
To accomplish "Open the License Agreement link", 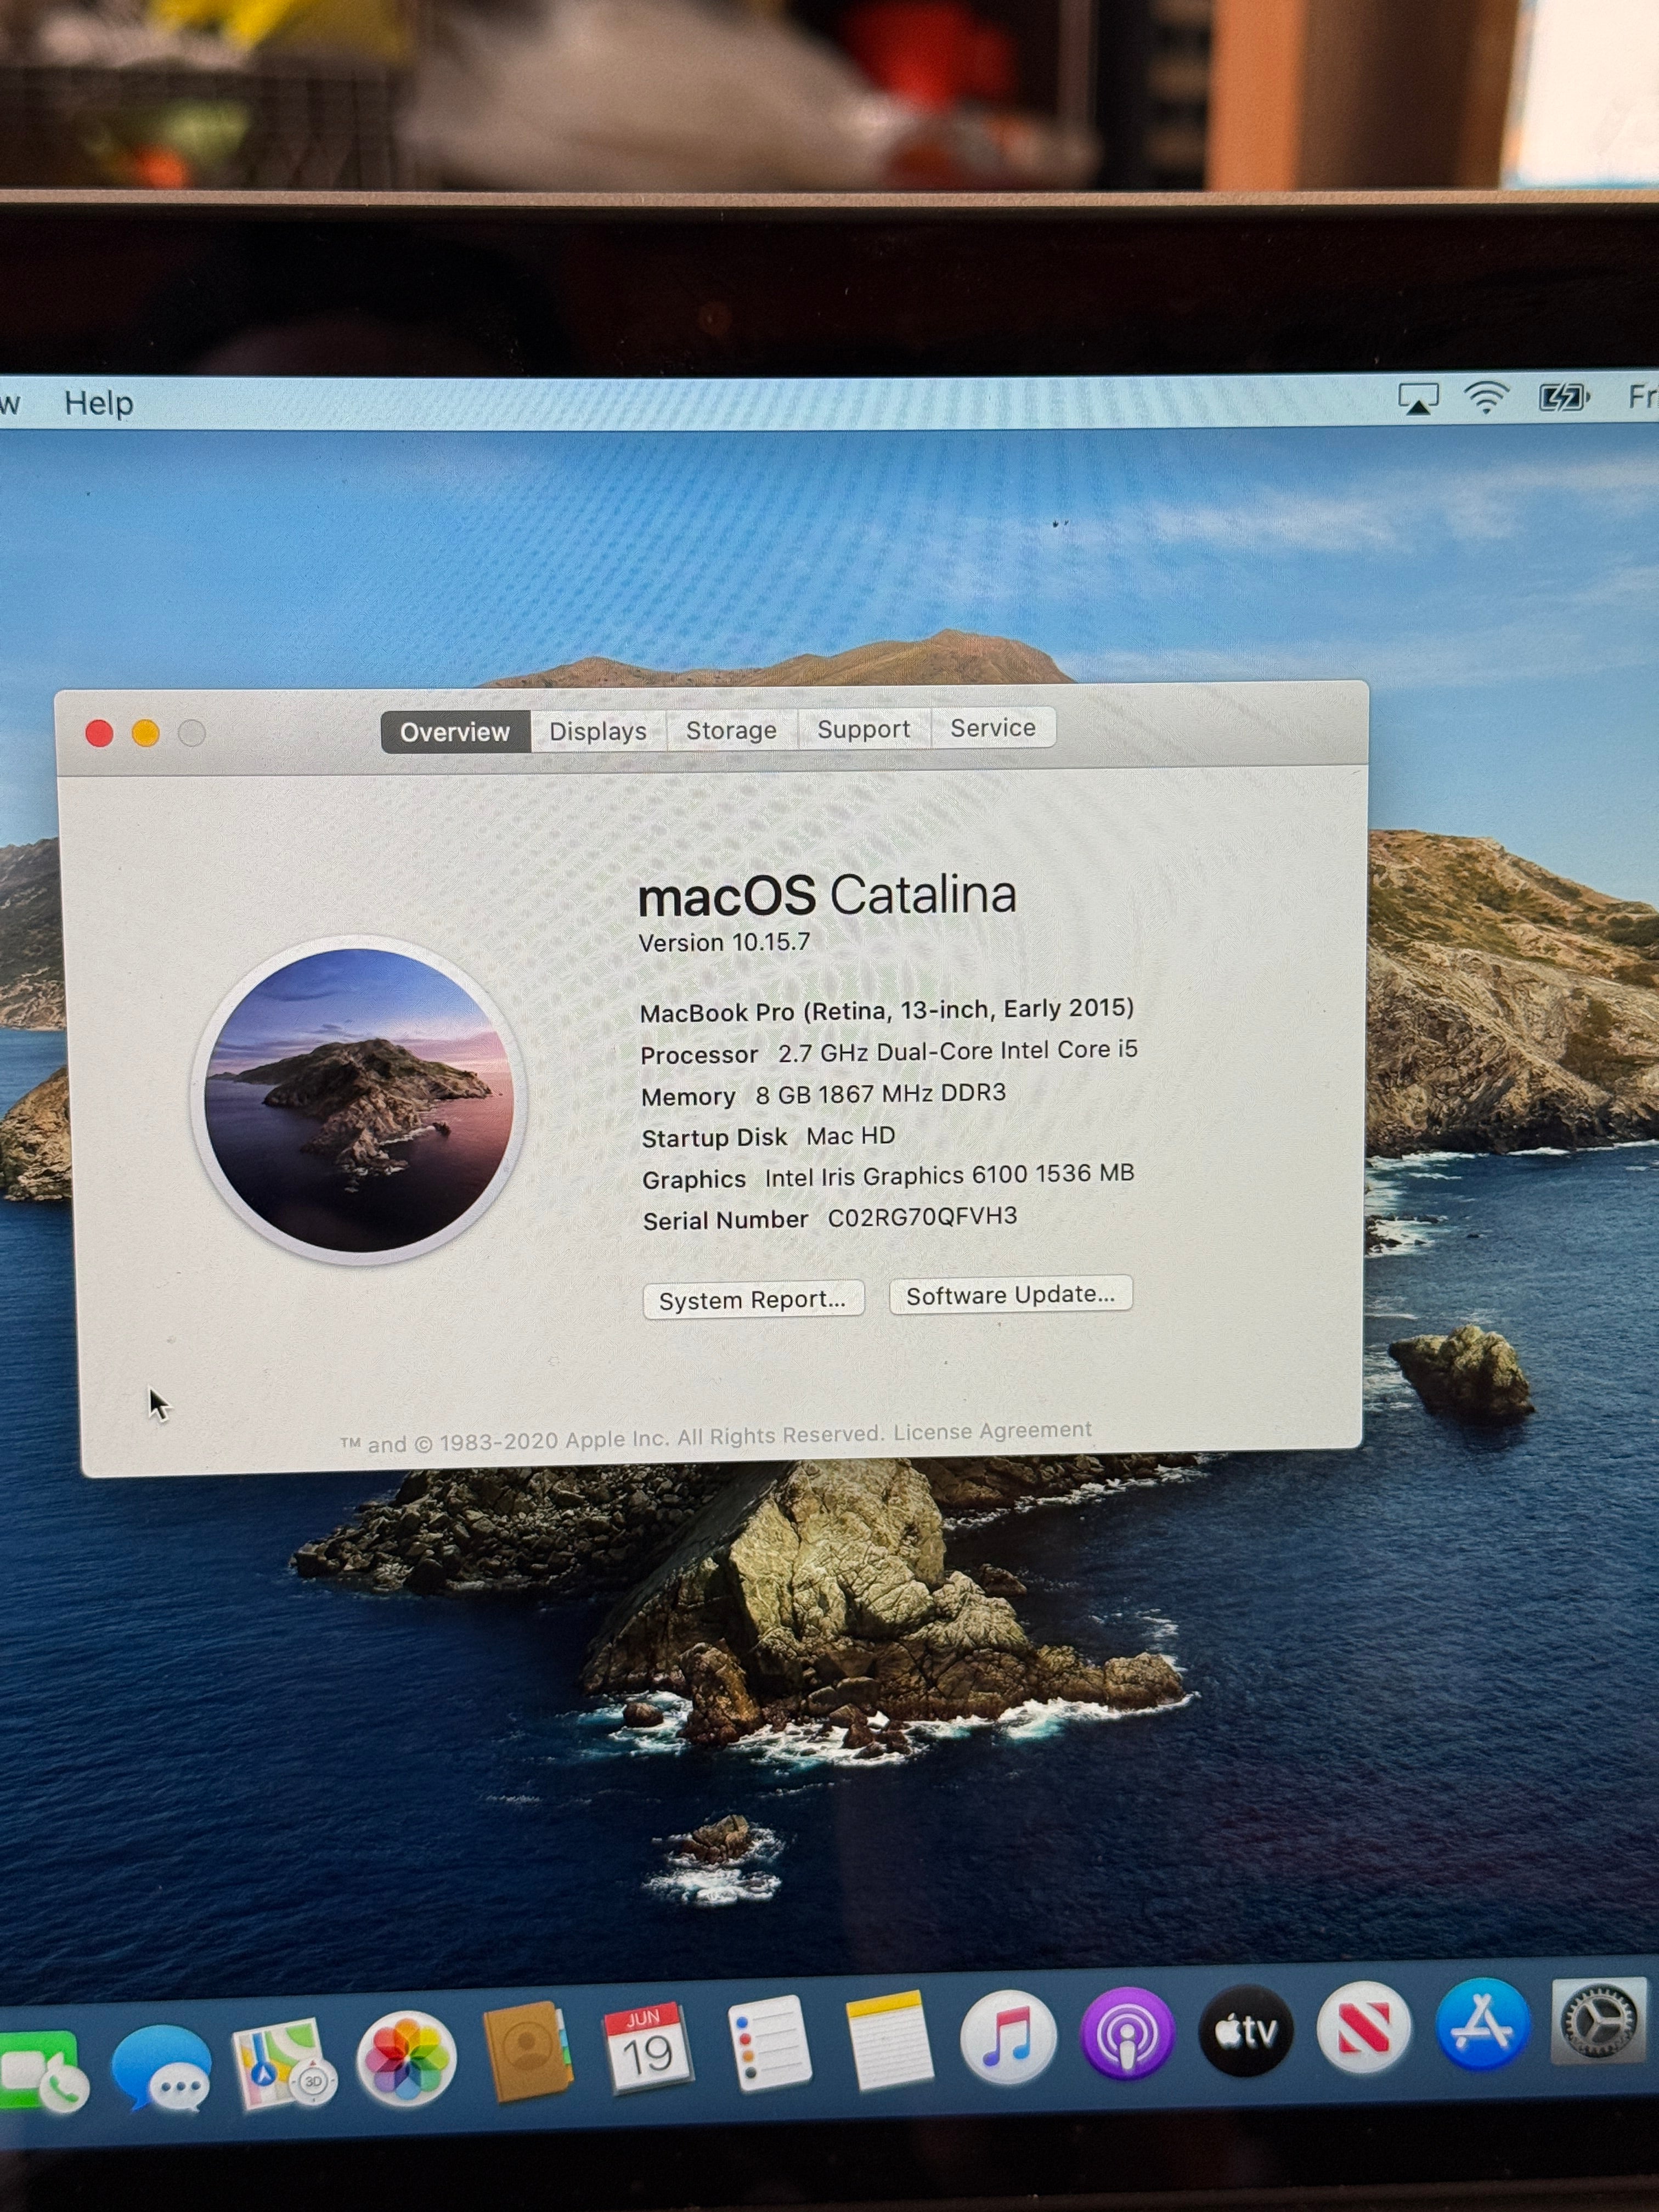I will point(992,1431).
